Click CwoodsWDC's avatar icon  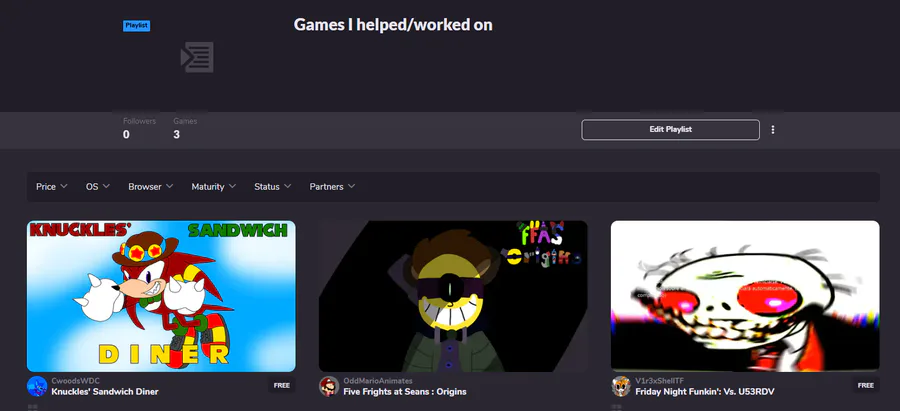pyautogui.click(x=37, y=386)
